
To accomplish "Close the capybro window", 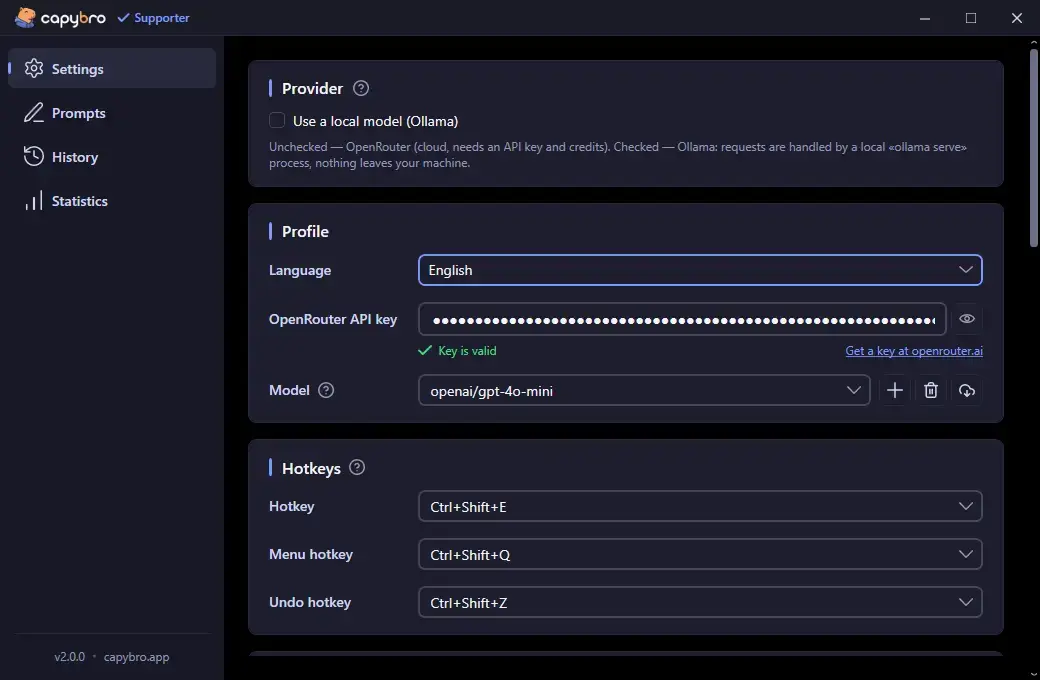I will [x=1016, y=18].
